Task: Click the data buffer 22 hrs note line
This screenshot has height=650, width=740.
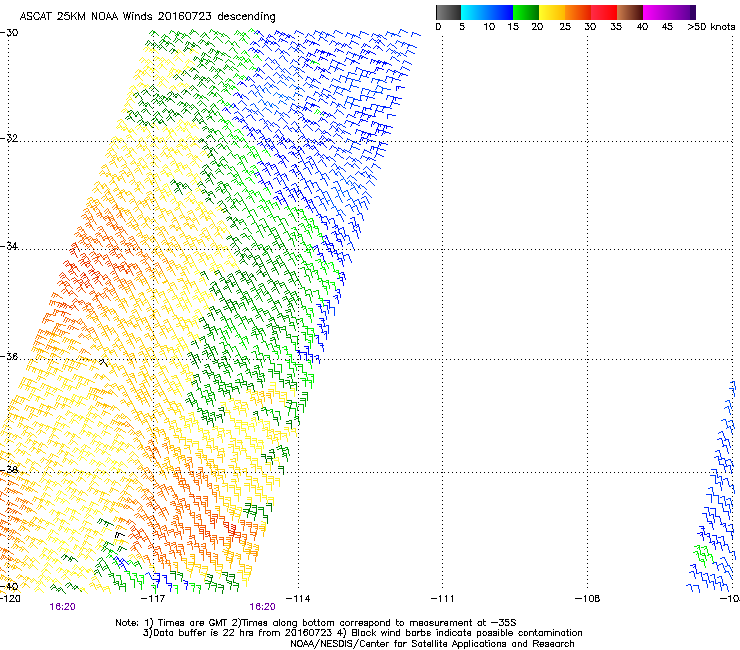Action: point(362,633)
